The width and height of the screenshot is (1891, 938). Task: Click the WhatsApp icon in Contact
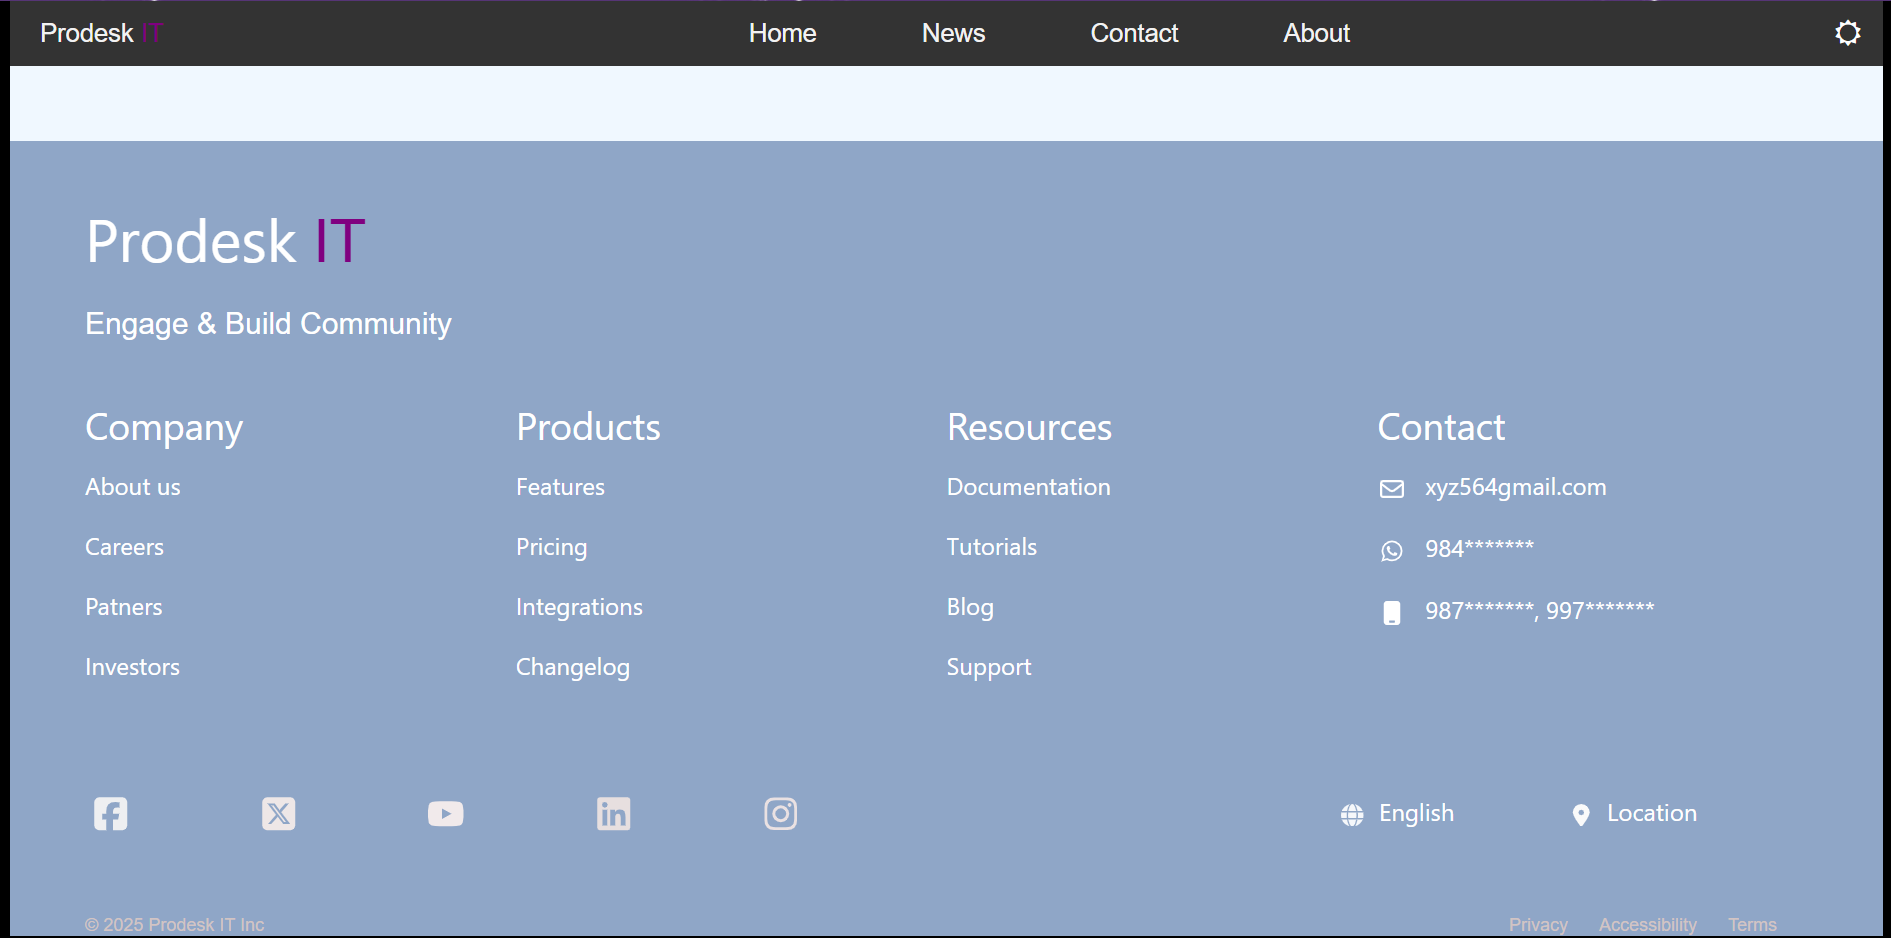pyautogui.click(x=1392, y=551)
